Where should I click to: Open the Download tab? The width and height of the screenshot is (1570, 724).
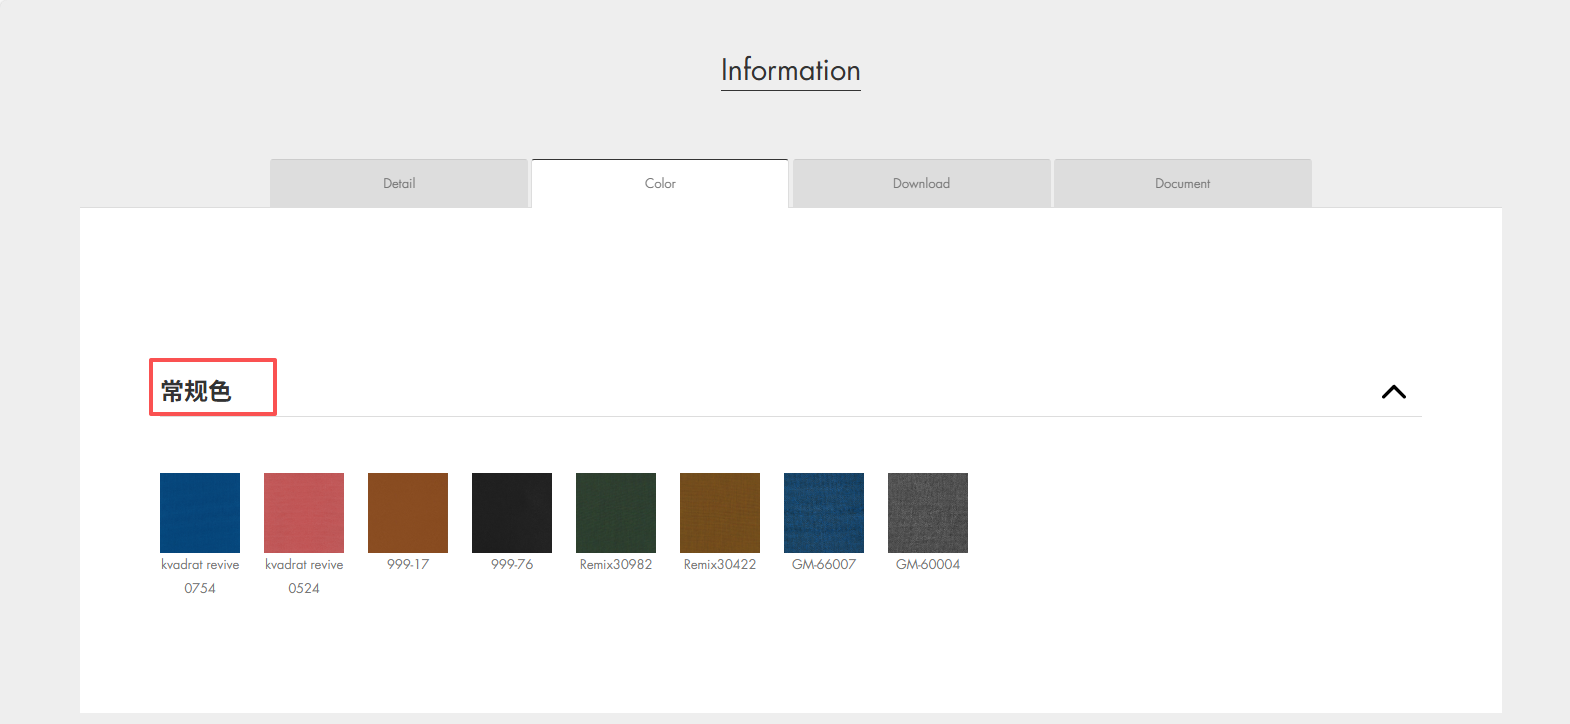(921, 184)
